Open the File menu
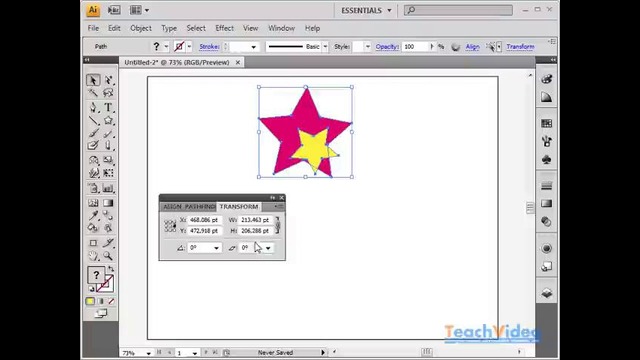 [x=93, y=28]
